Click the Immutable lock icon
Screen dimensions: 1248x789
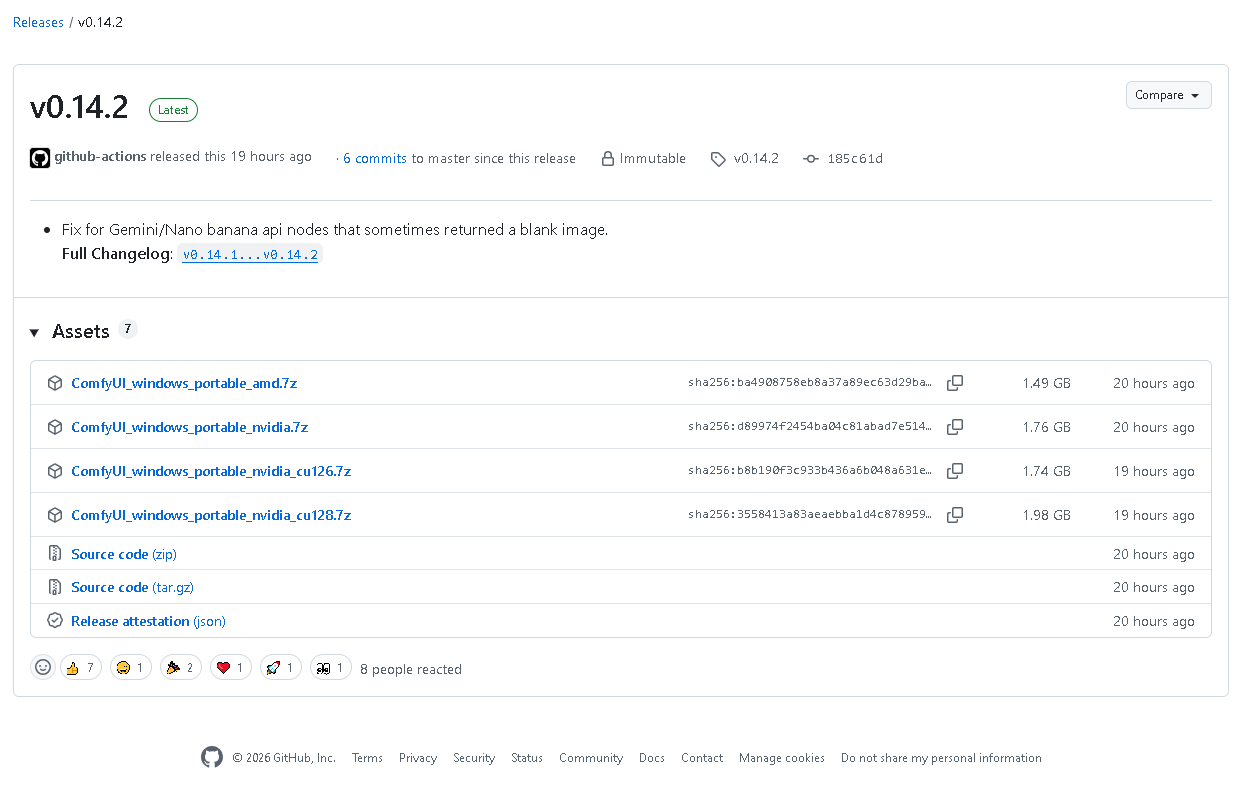(607, 158)
